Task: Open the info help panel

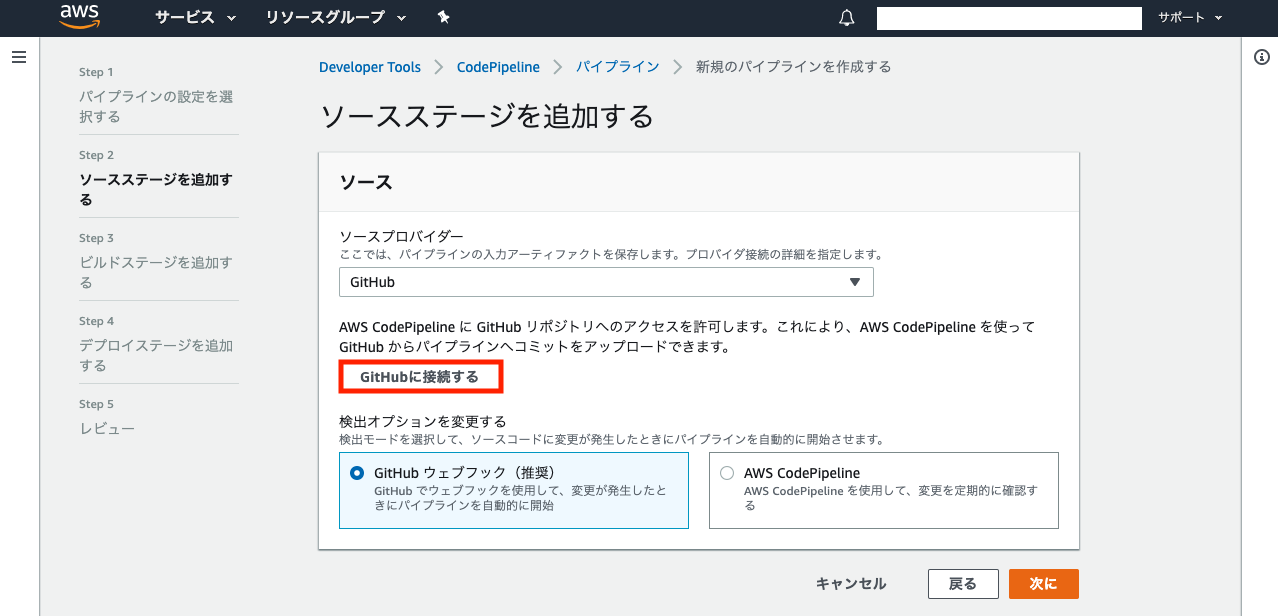Action: click(1261, 58)
